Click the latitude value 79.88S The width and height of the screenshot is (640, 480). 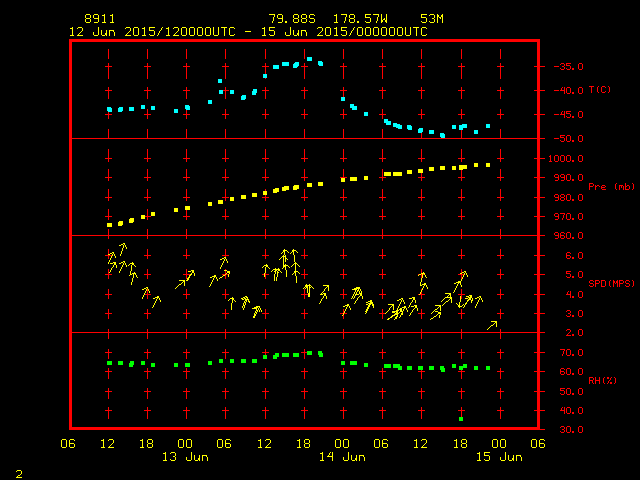(291, 19)
